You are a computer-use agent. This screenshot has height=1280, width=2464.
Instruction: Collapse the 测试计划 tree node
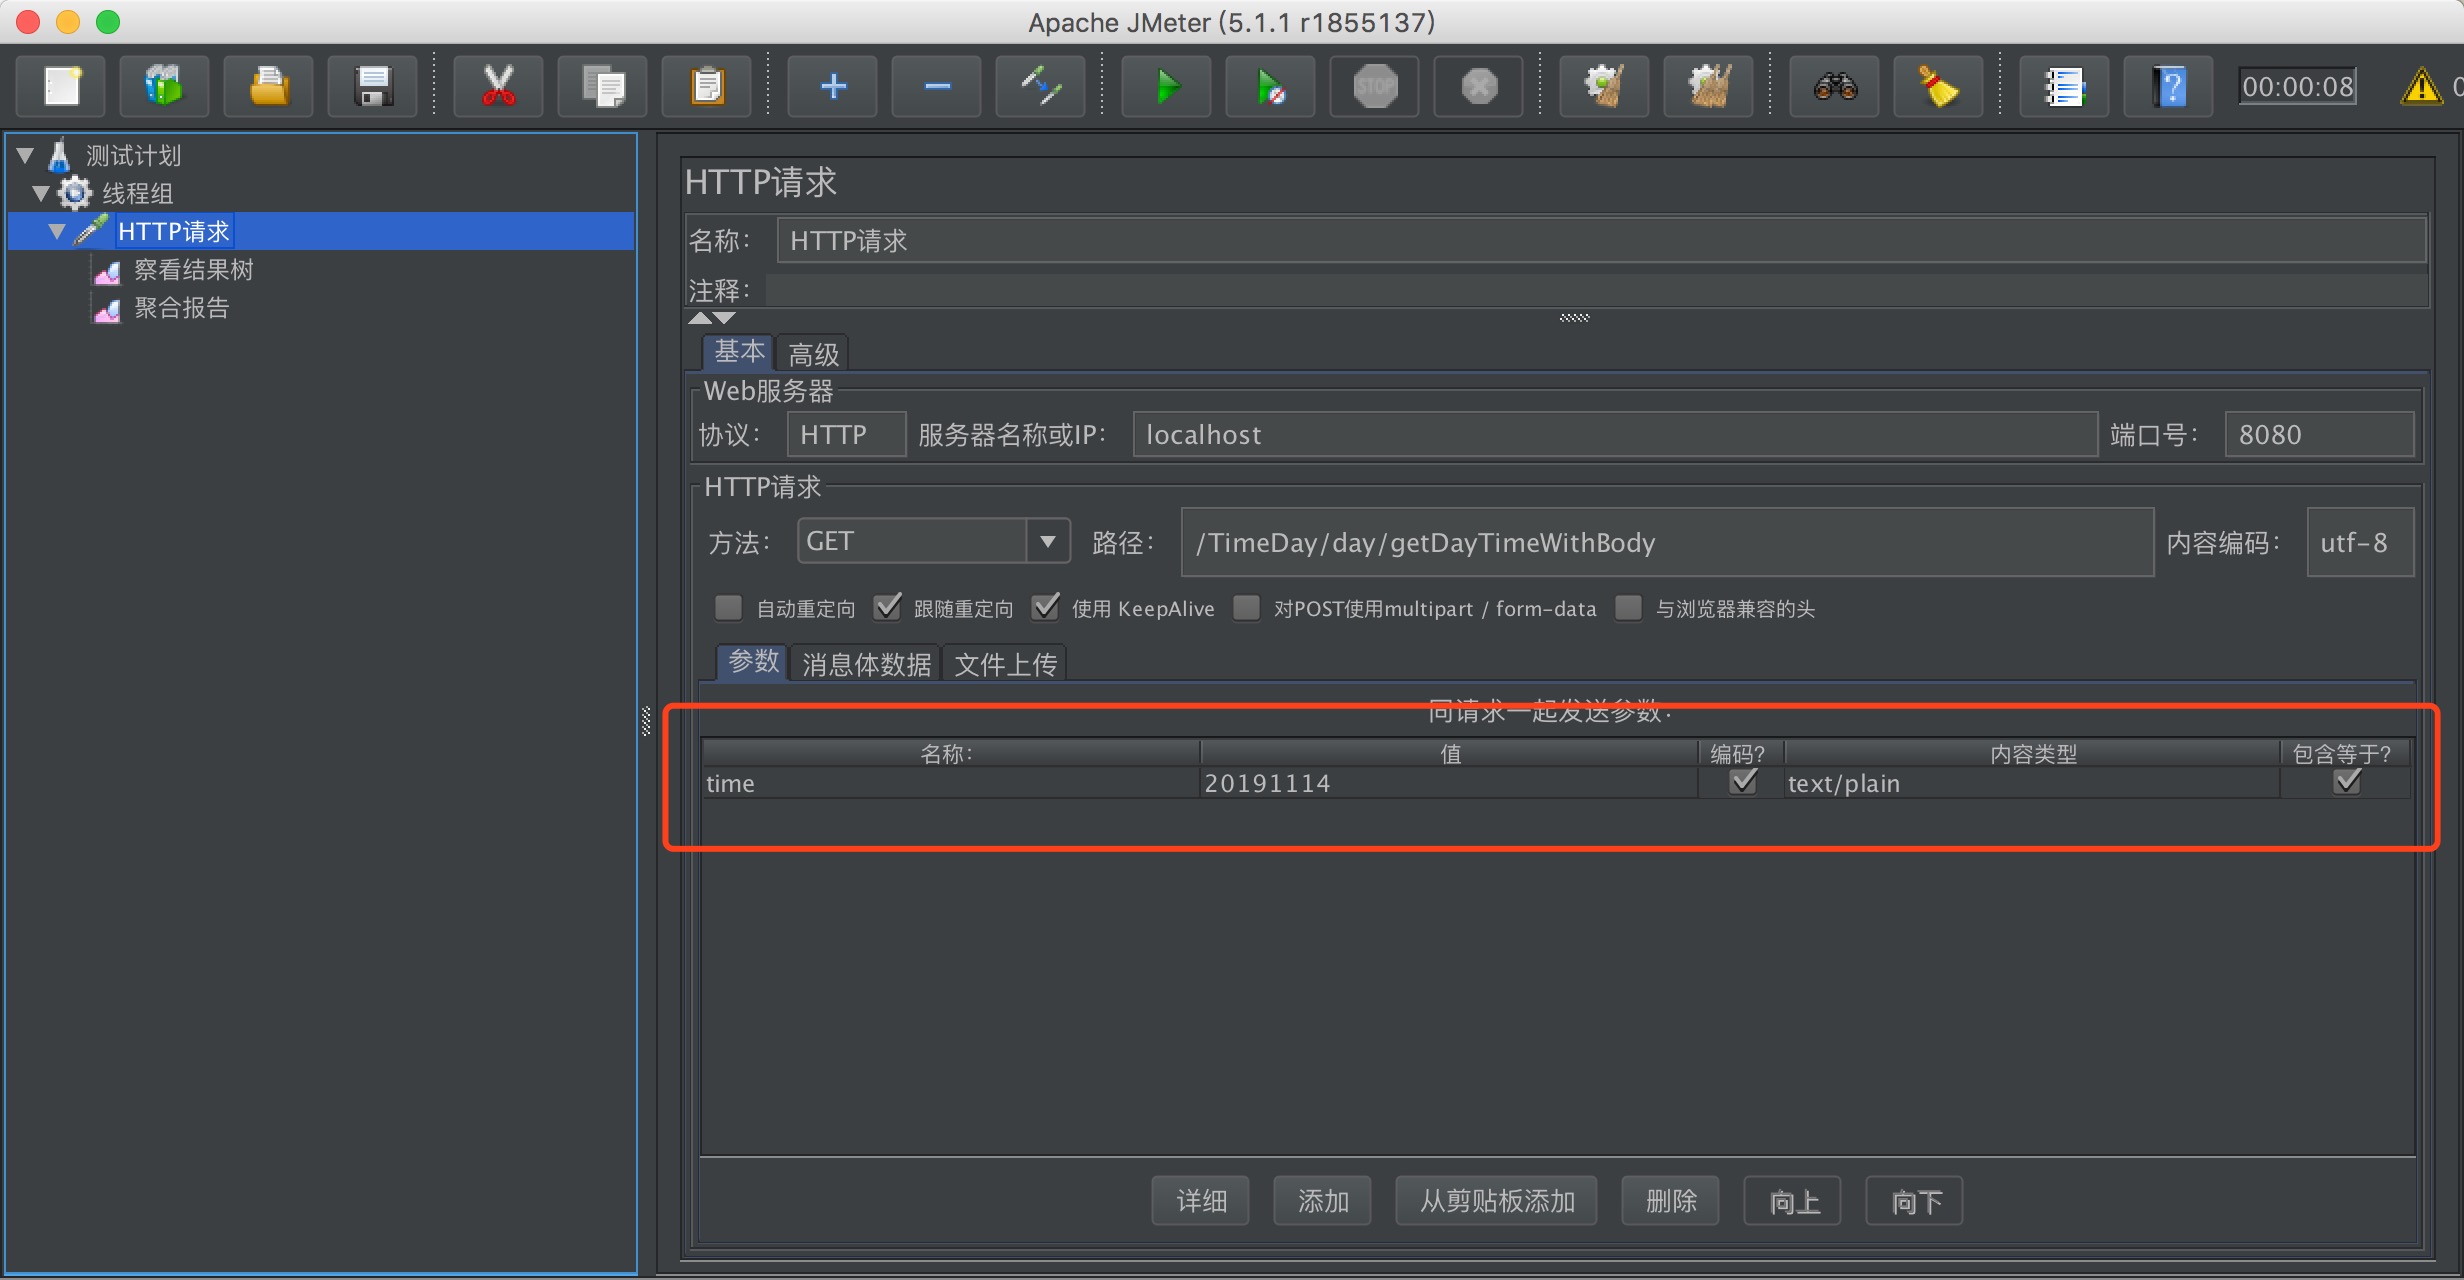(26, 155)
